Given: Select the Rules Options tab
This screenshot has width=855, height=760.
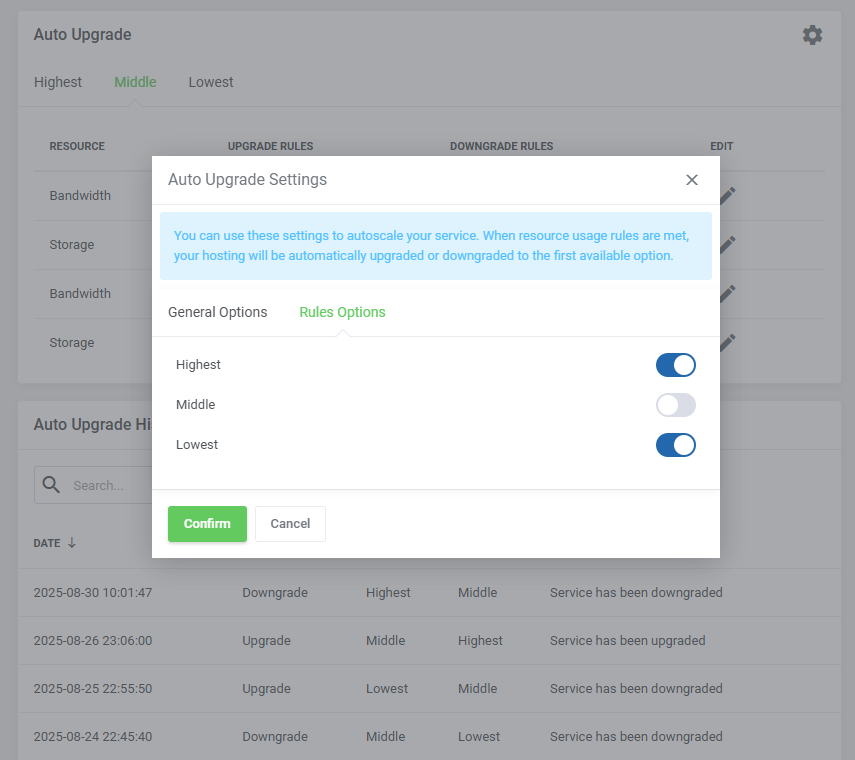Looking at the screenshot, I should pos(342,312).
